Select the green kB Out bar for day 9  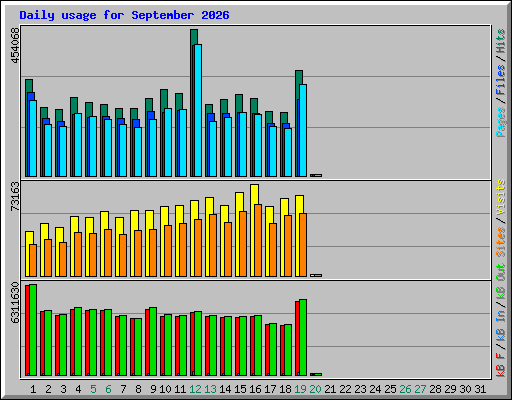(153, 341)
